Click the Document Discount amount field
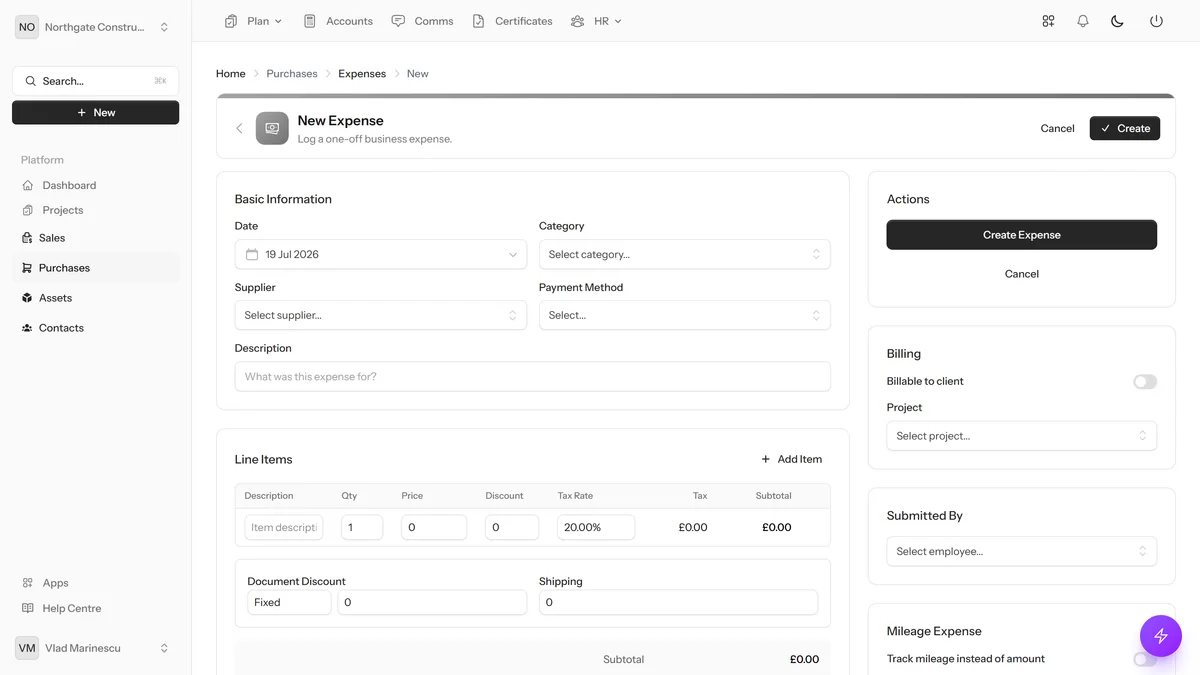The image size is (1200, 675). pos(432,602)
